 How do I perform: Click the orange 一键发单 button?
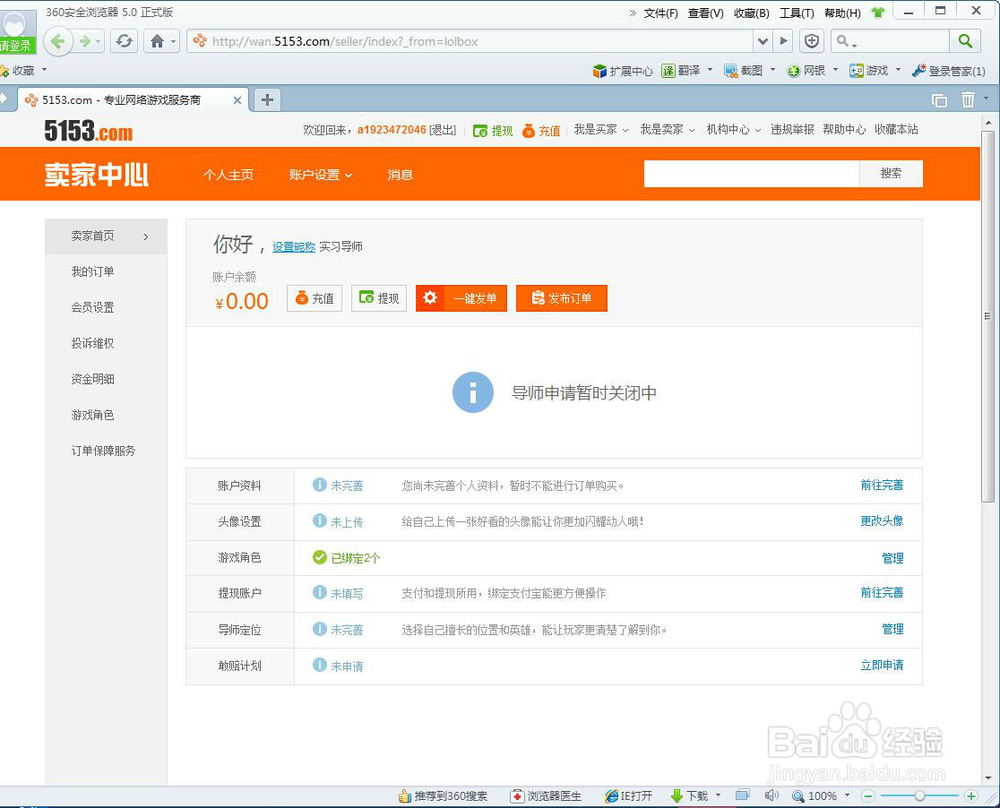pyautogui.click(x=461, y=298)
